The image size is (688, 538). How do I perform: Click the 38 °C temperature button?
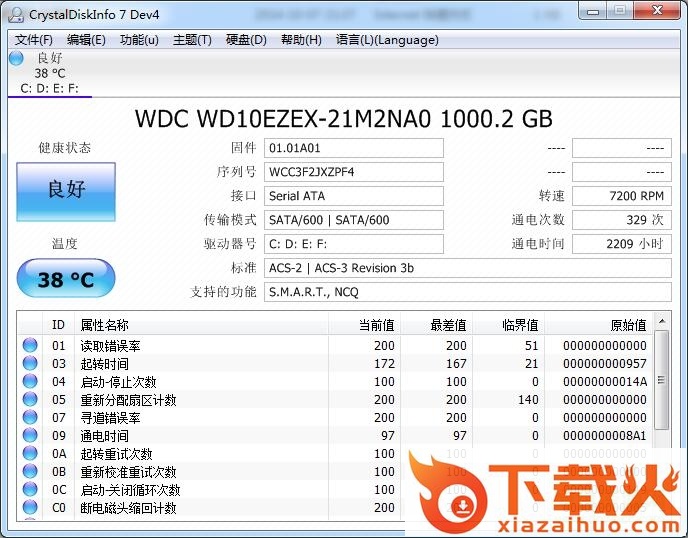tap(66, 278)
